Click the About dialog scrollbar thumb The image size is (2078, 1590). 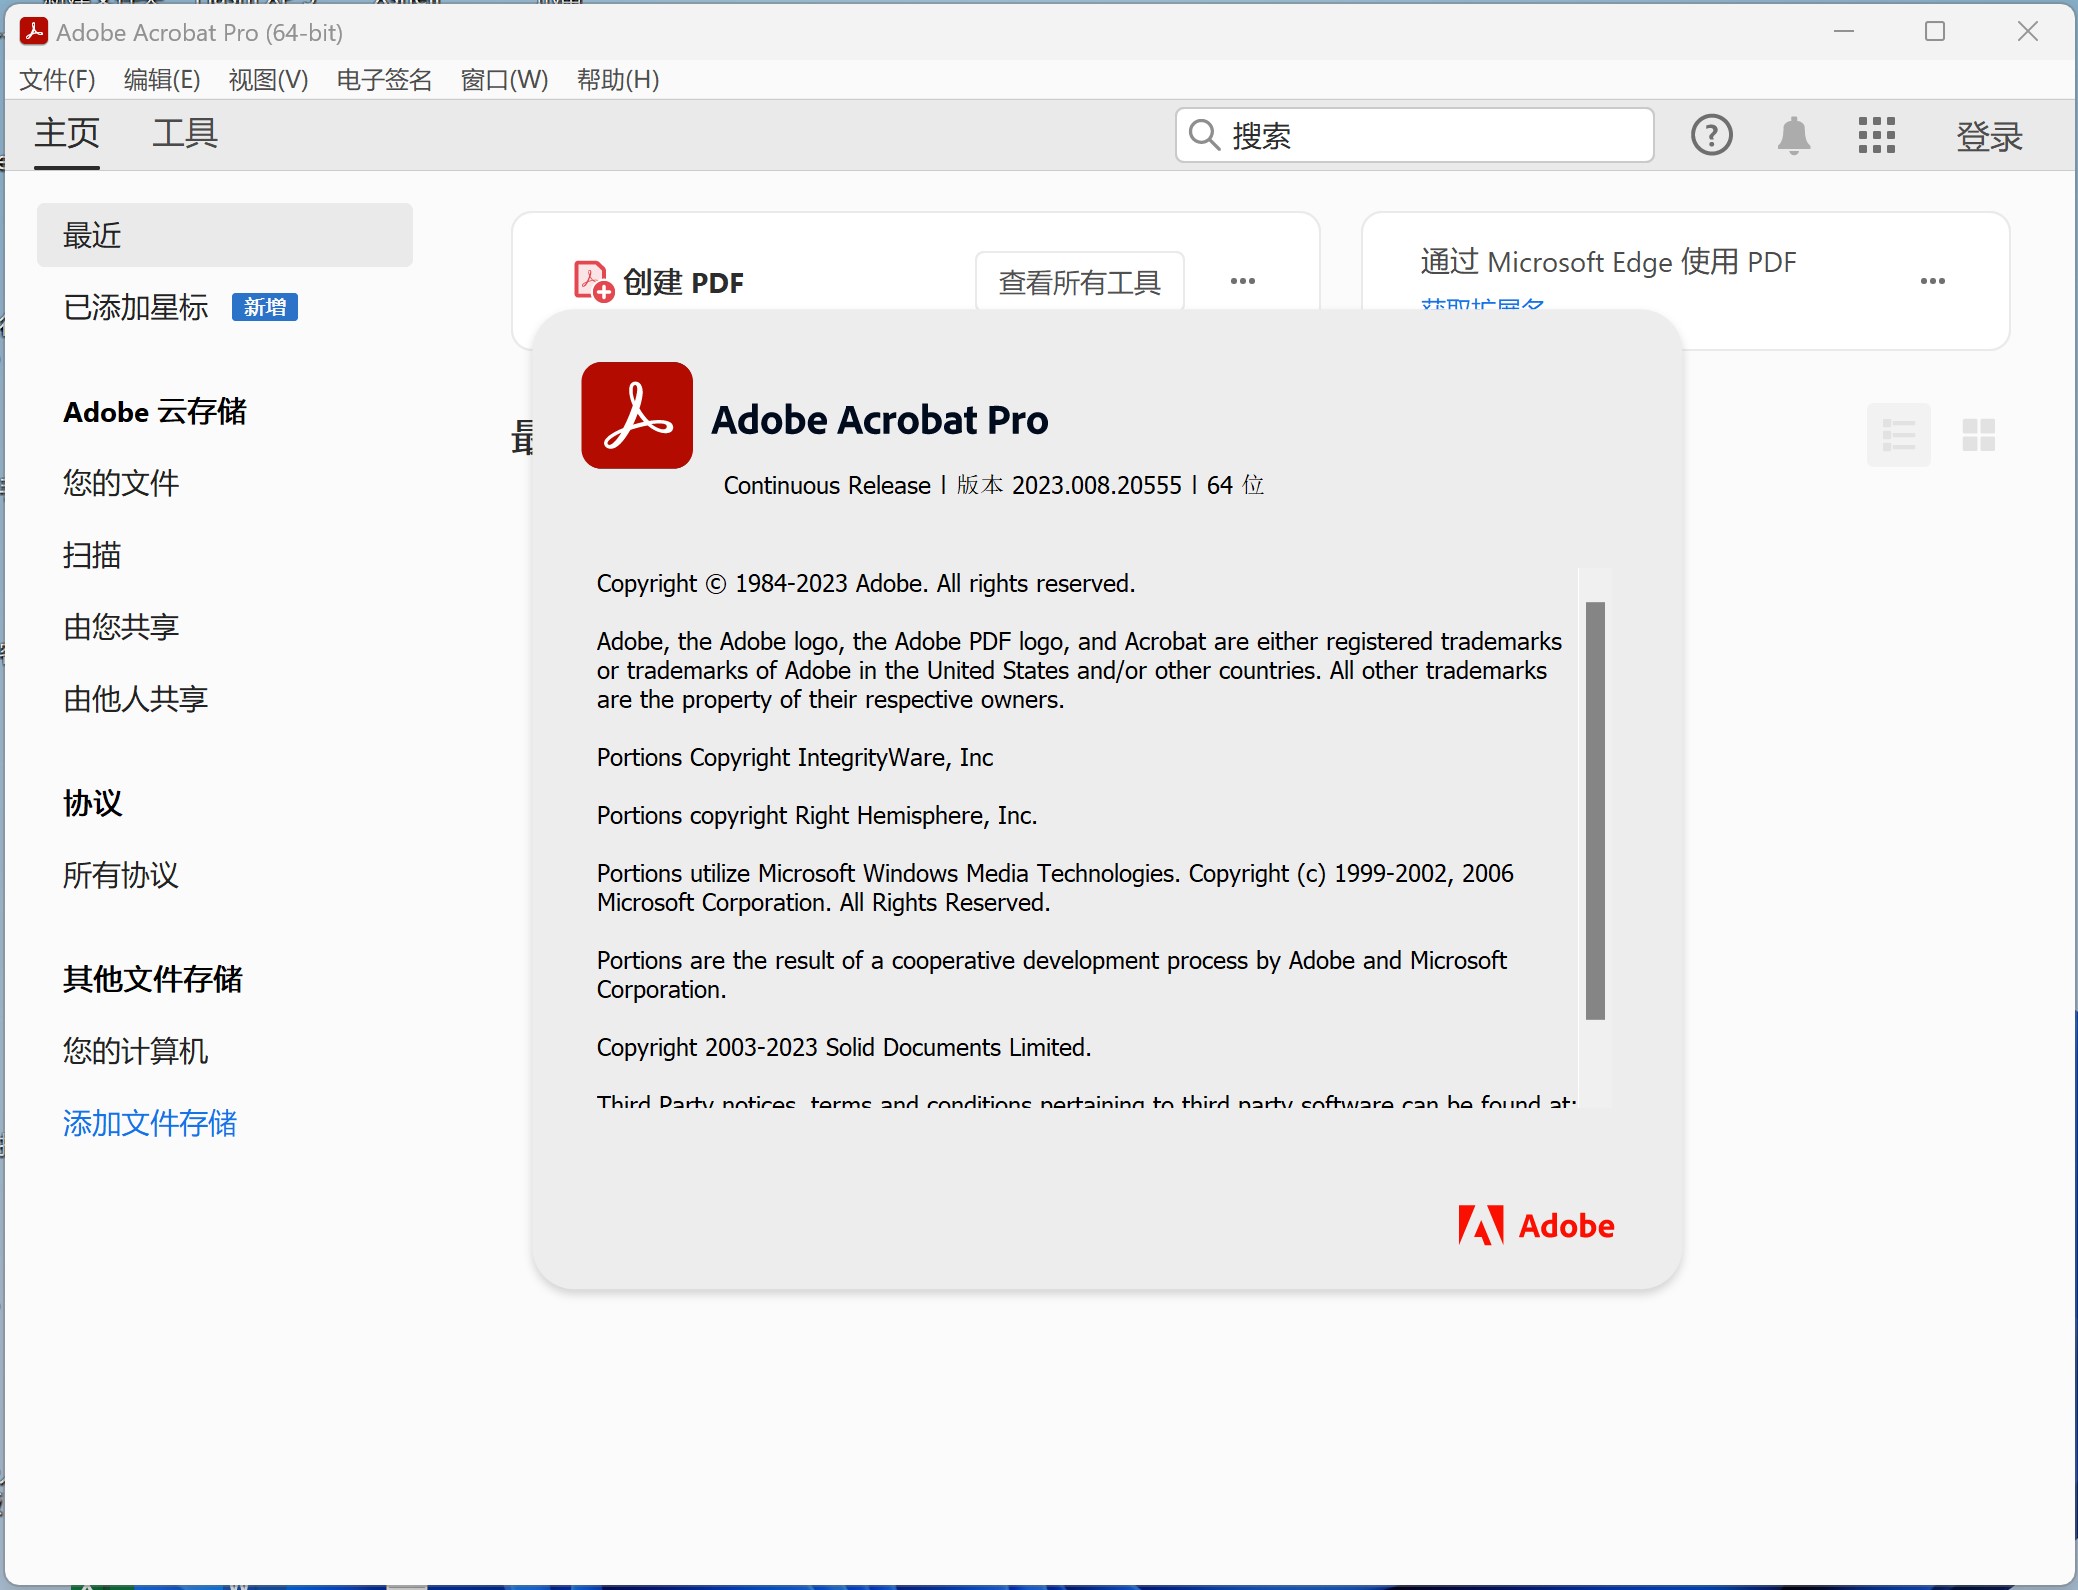click(x=1595, y=810)
